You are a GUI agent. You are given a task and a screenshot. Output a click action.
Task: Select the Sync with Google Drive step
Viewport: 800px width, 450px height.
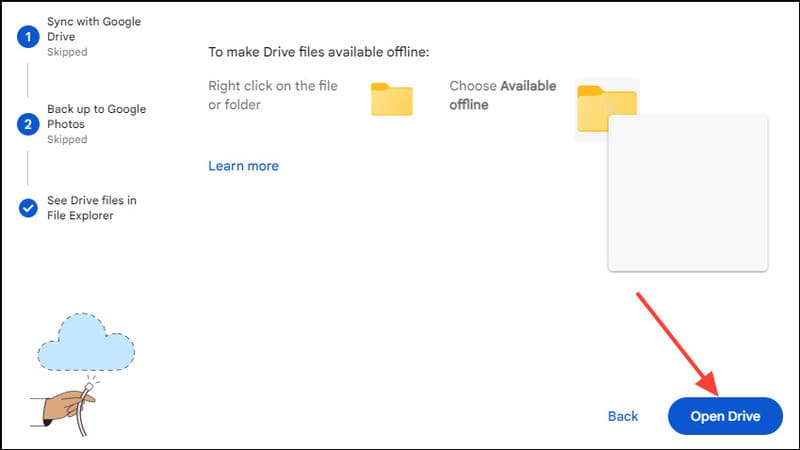(x=94, y=29)
